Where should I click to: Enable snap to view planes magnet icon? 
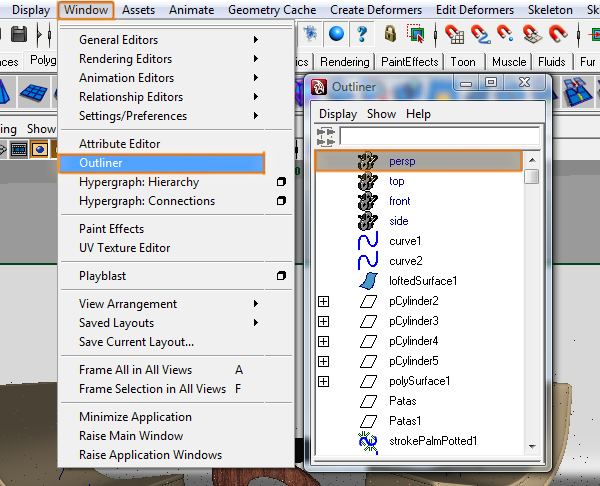click(x=532, y=34)
